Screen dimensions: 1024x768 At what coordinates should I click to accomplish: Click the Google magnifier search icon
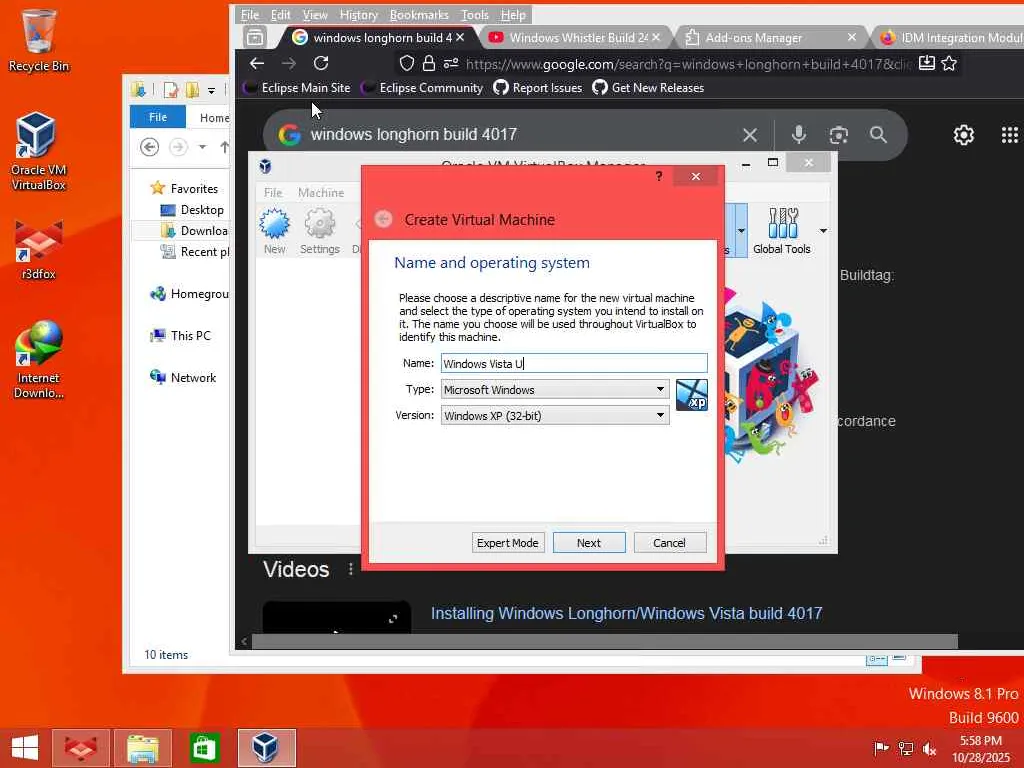(x=878, y=135)
